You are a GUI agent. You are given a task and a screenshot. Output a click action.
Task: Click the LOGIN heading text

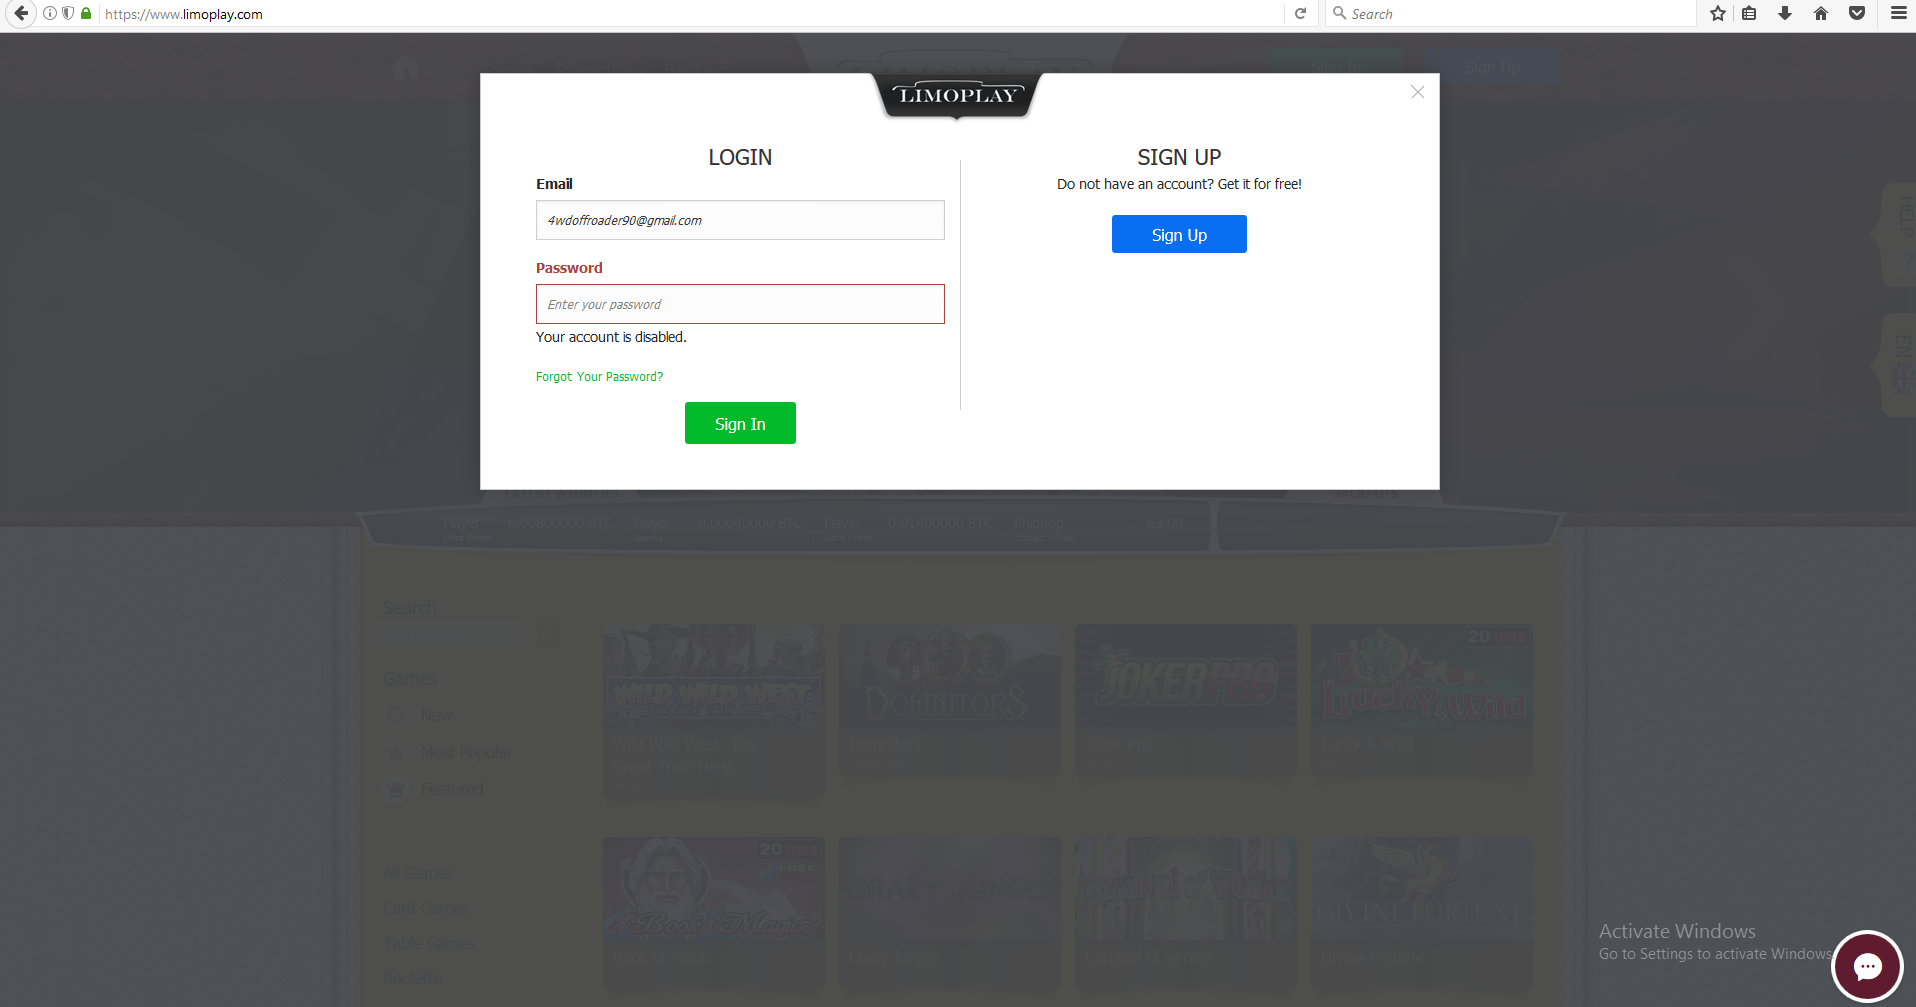click(x=740, y=157)
